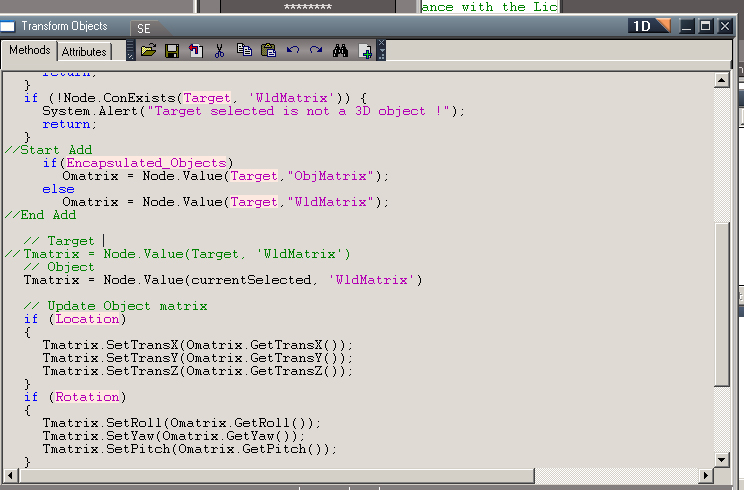Click the "ObjMatrix" string in the code
The height and width of the screenshot is (490, 744).
(x=330, y=176)
